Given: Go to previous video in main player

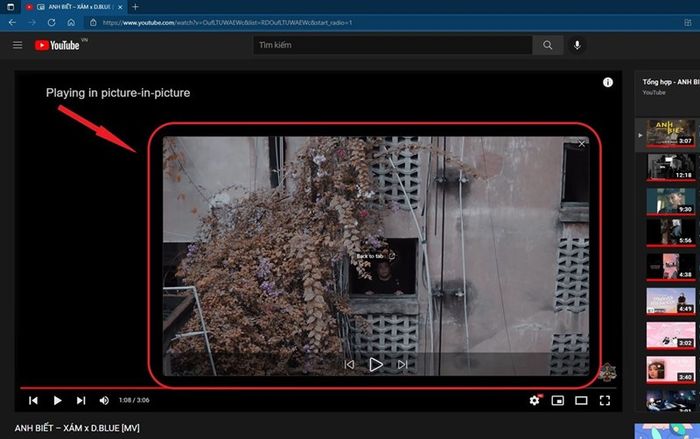Looking at the screenshot, I should [x=33, y=401].
